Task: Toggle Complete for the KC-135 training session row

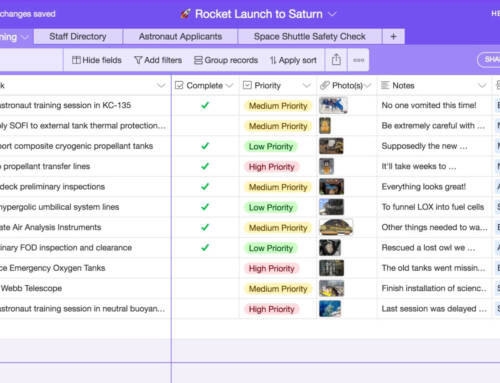Action: pos(205,105)
